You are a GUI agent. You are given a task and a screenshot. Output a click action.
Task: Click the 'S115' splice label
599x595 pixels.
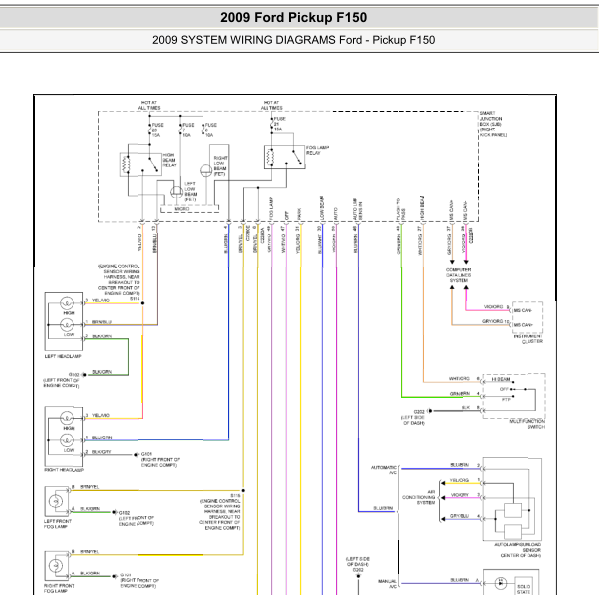[235, 495]
